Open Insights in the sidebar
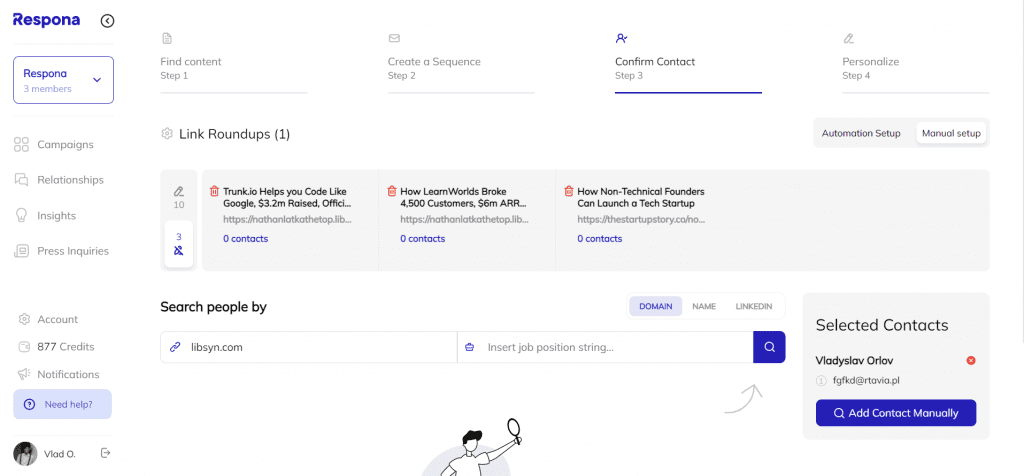 click(x=44, y=215)
